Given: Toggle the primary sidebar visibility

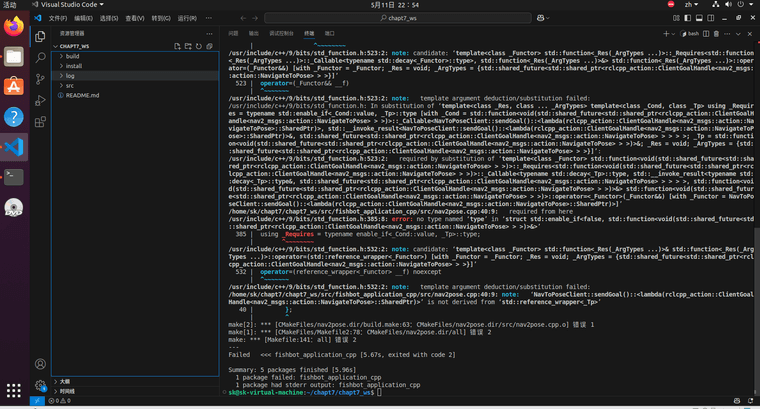Looking at the screenshot, I should tap(688, 18).
